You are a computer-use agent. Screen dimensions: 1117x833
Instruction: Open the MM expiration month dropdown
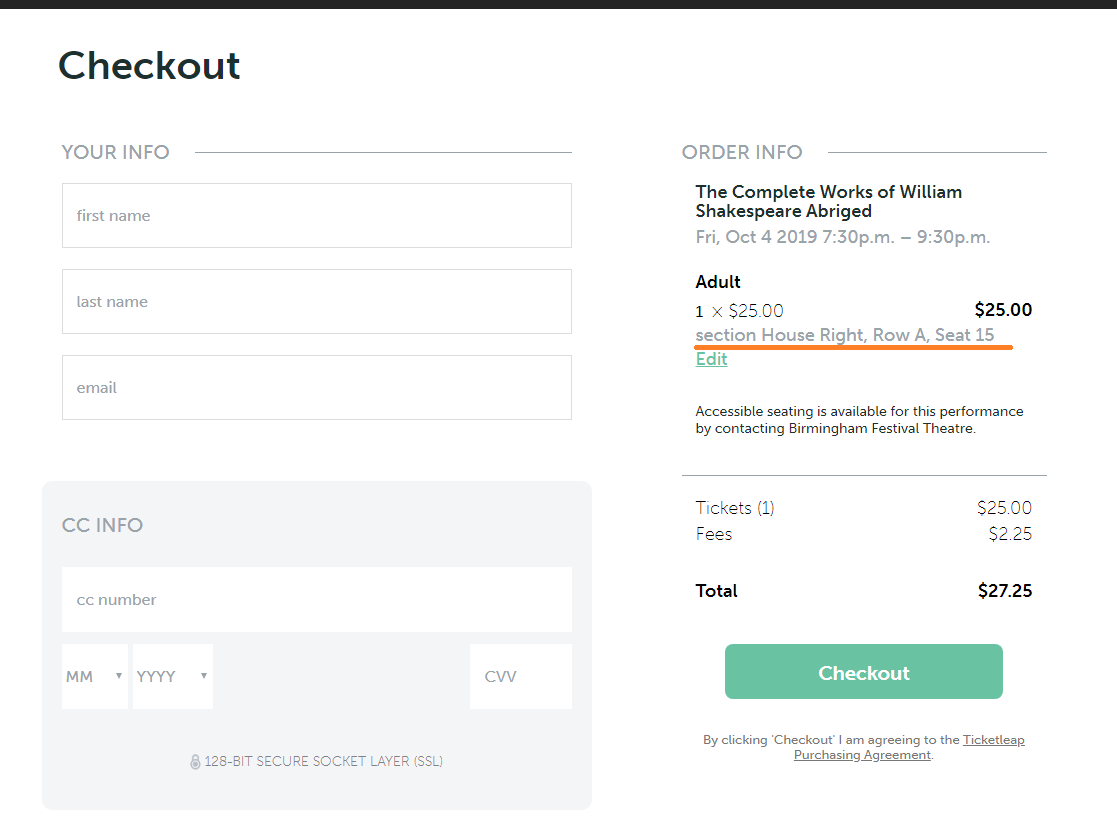[95, 676]
